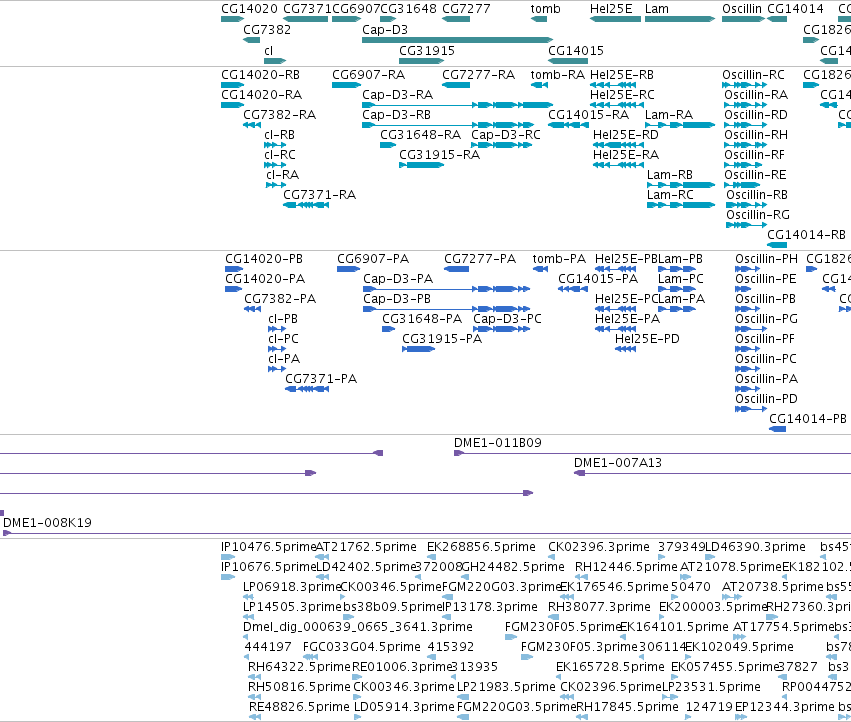The width and height of the screenshot is (851, 722).
Task: Click the EK268856.5prime EST label
Action: point(481,547)
